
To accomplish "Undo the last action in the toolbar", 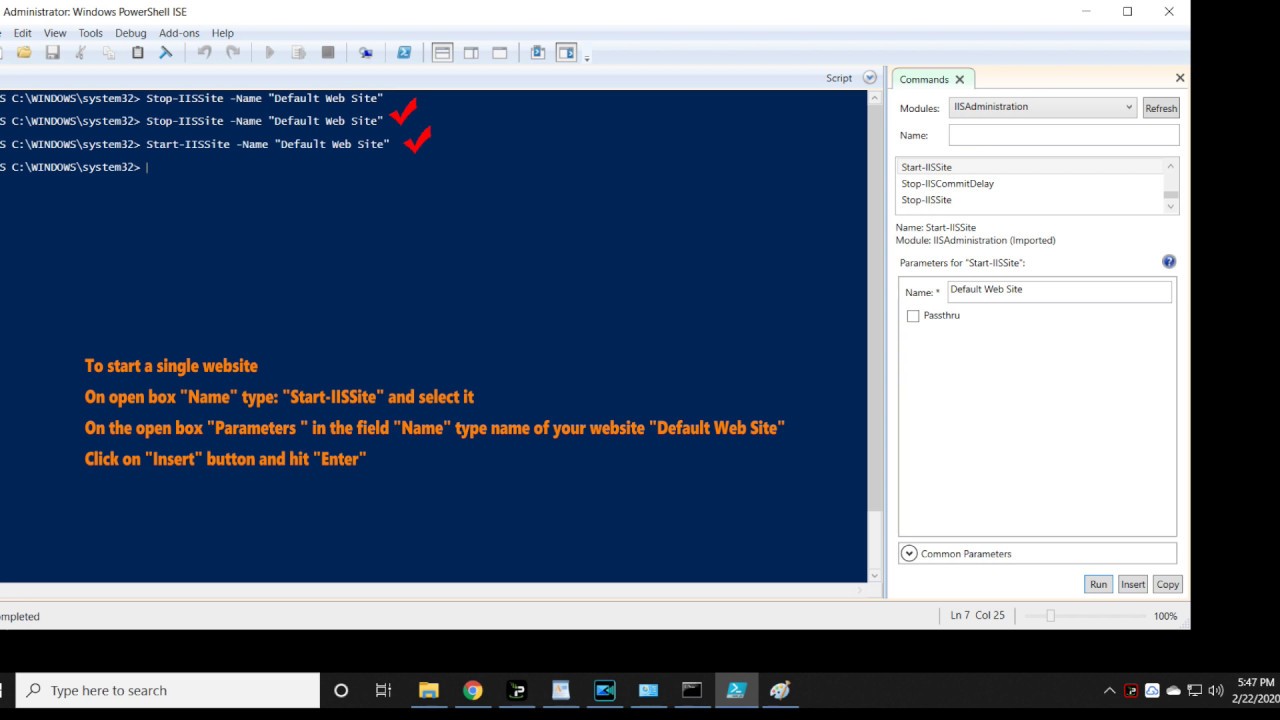I will (x=204, y=53).
